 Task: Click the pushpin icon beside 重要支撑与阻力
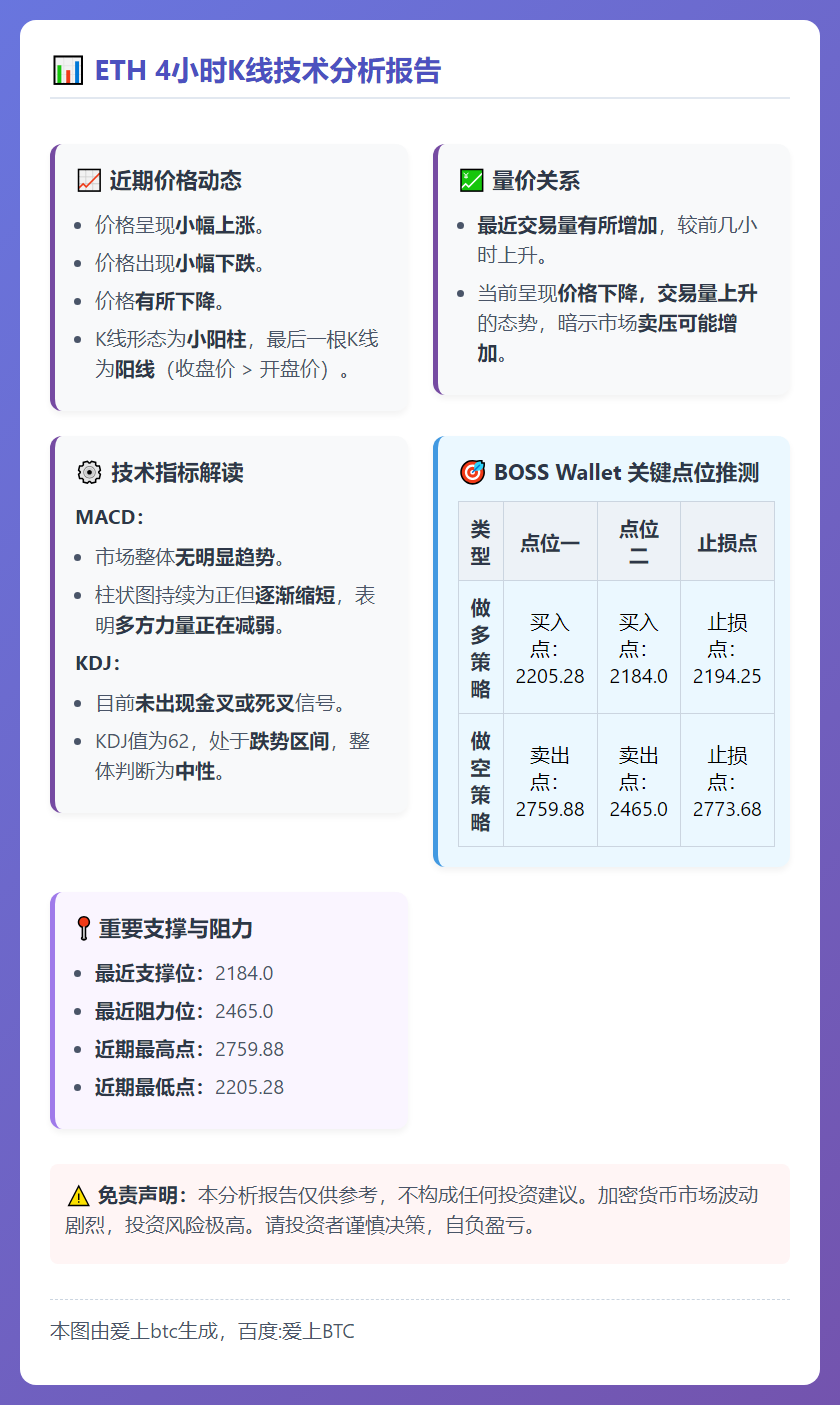click(x=84, y=929)
